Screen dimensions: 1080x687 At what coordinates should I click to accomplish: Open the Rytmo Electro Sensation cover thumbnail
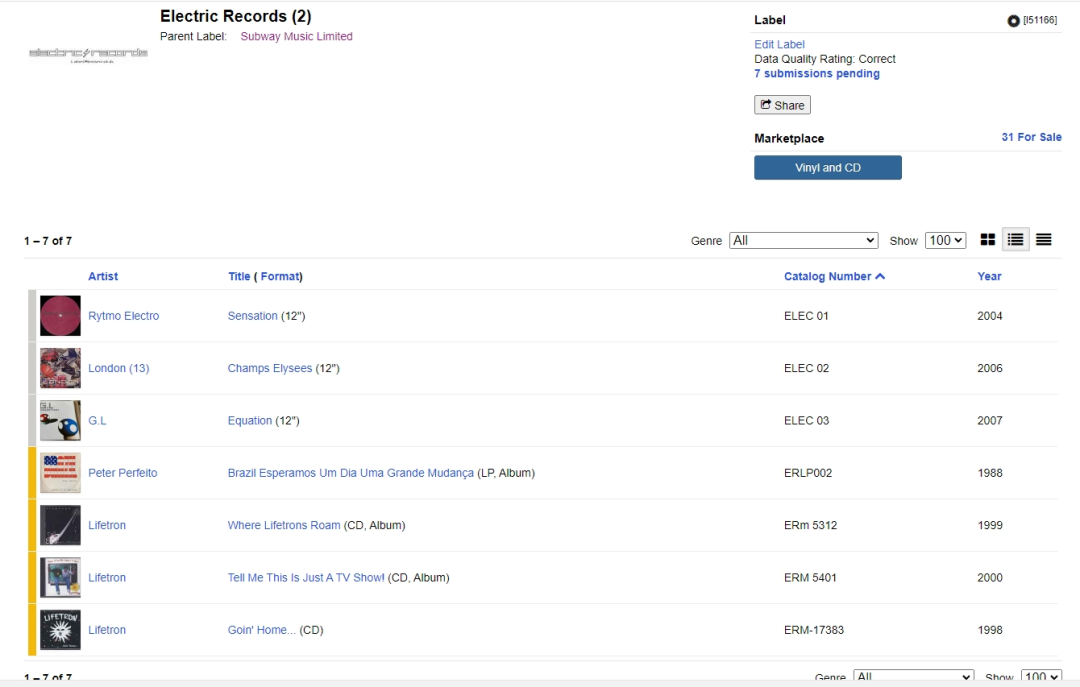(x=60, y=316)
